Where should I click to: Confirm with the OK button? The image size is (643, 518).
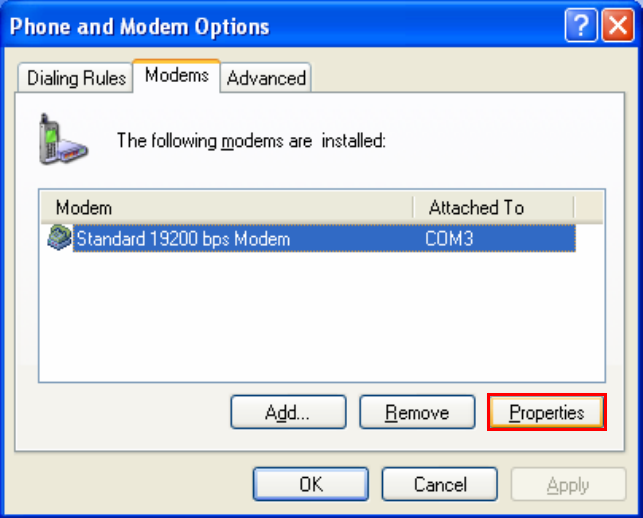(311, 484)
